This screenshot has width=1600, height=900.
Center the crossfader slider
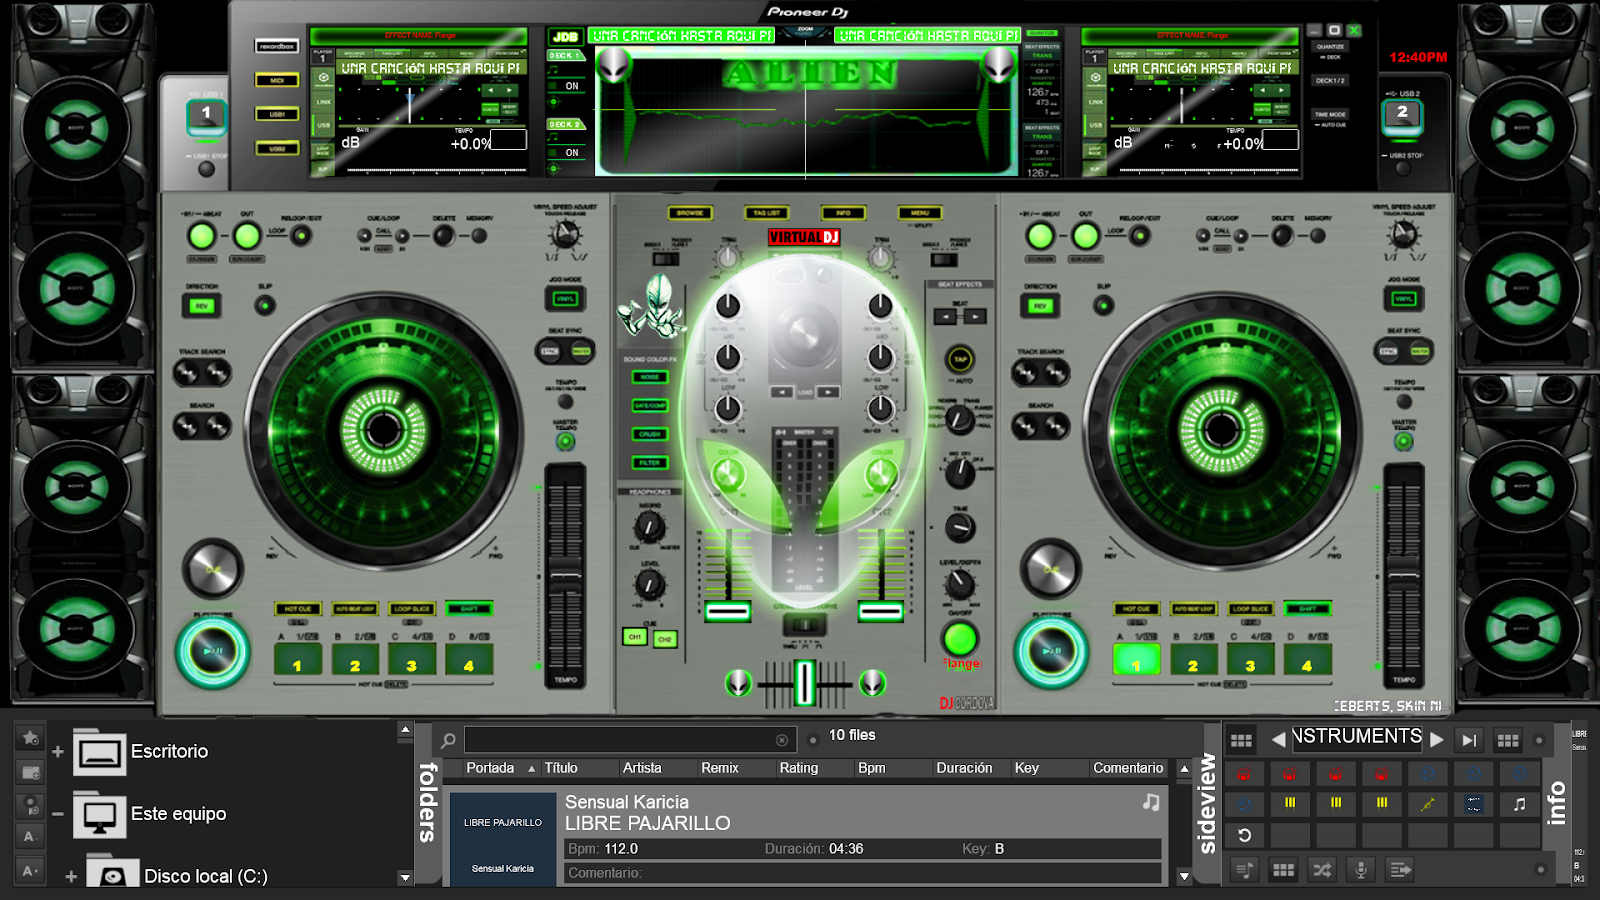803,680
